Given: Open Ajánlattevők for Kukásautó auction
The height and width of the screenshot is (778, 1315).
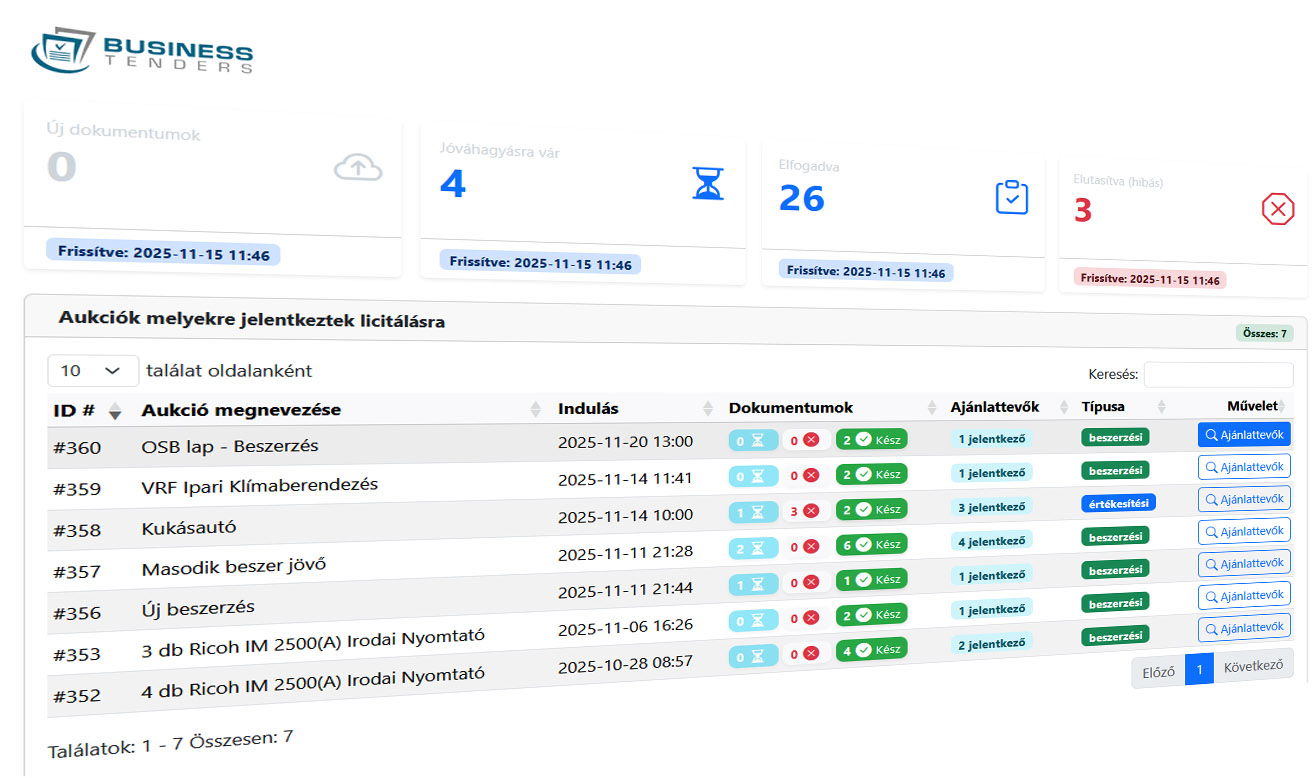Looking at the screenshot, I should [1244, 498].
